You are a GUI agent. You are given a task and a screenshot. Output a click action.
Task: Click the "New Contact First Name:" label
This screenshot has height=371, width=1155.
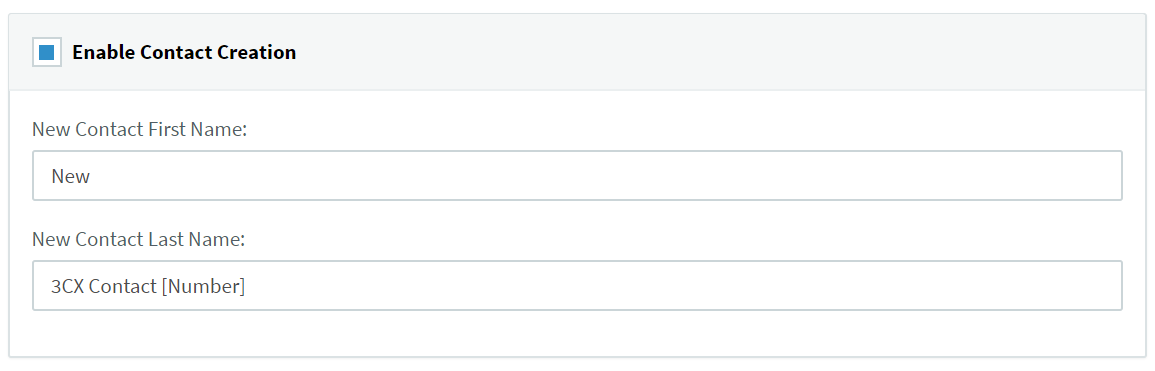139,130
